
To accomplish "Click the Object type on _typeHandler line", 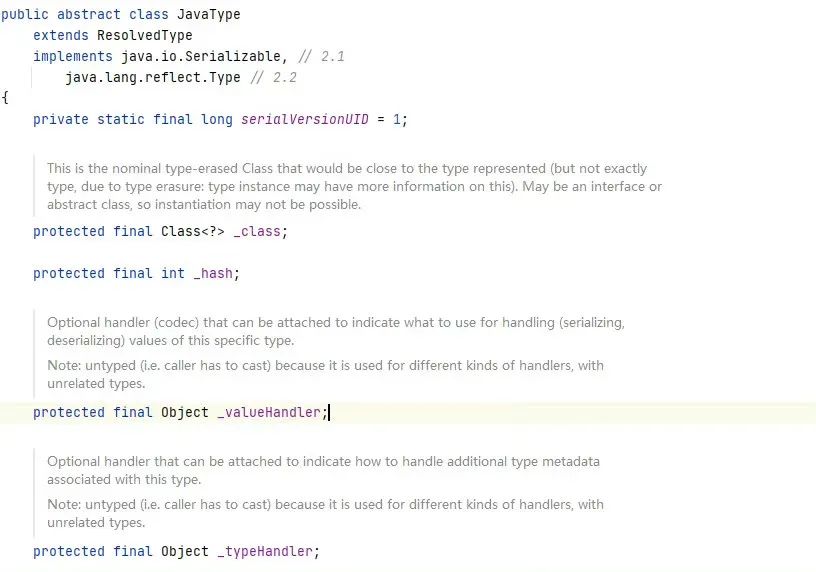I will pos(185,551).
